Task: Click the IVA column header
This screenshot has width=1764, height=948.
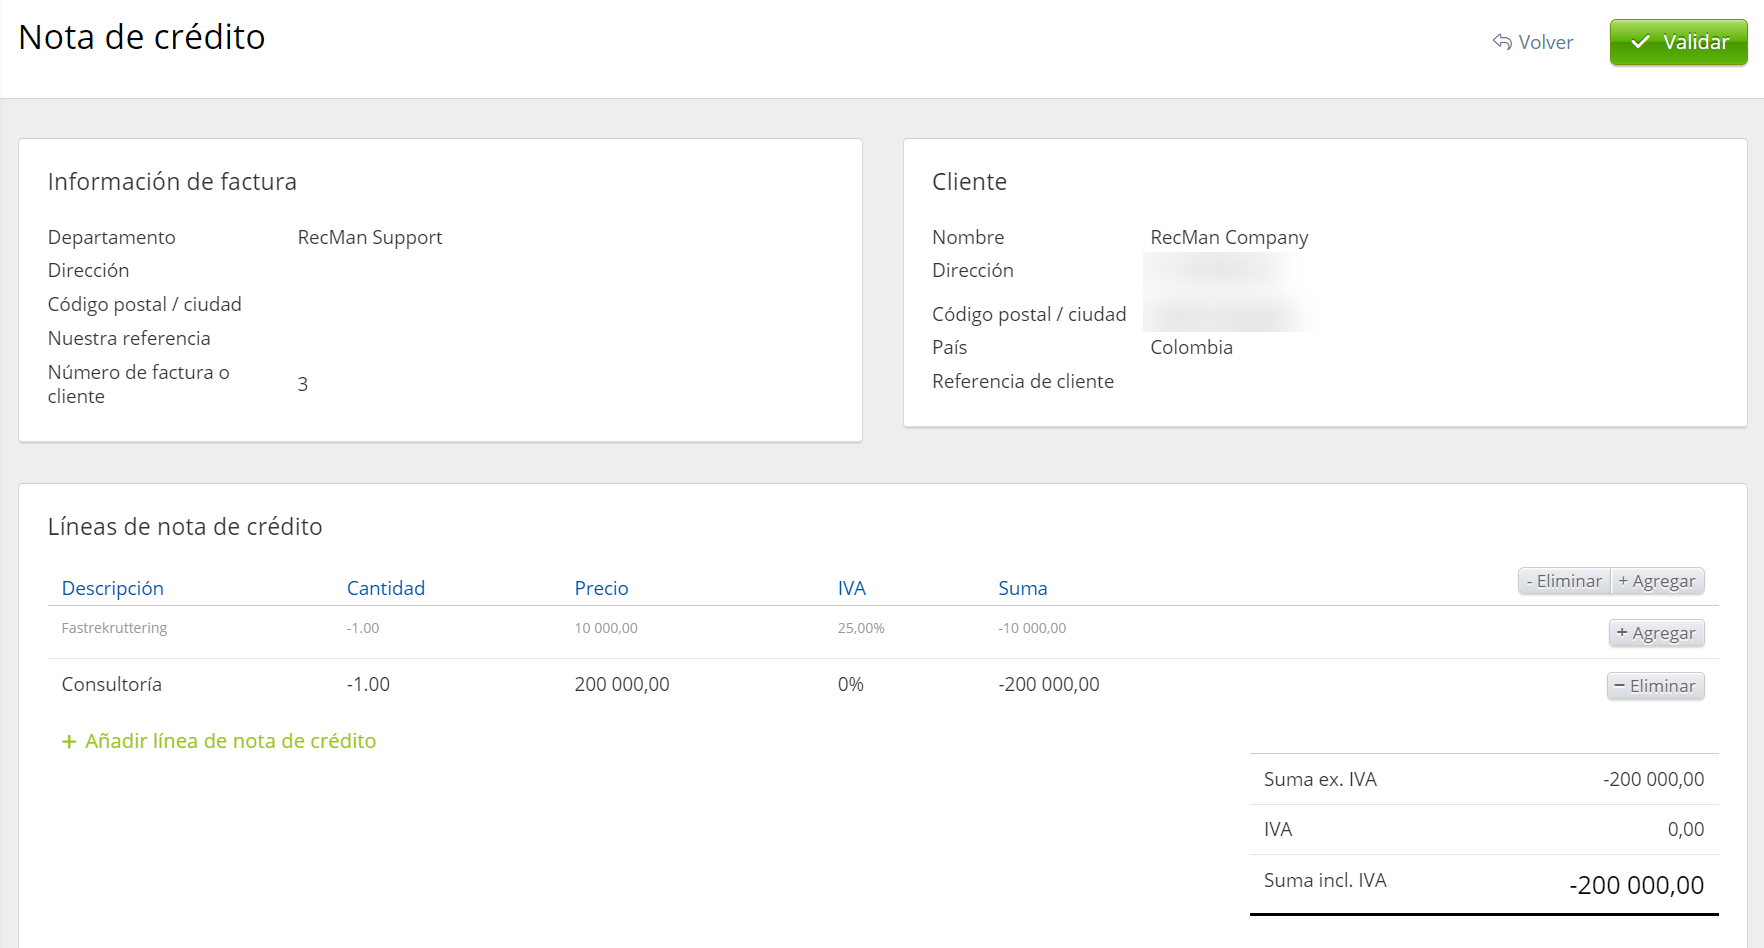Action: [852, 588]
